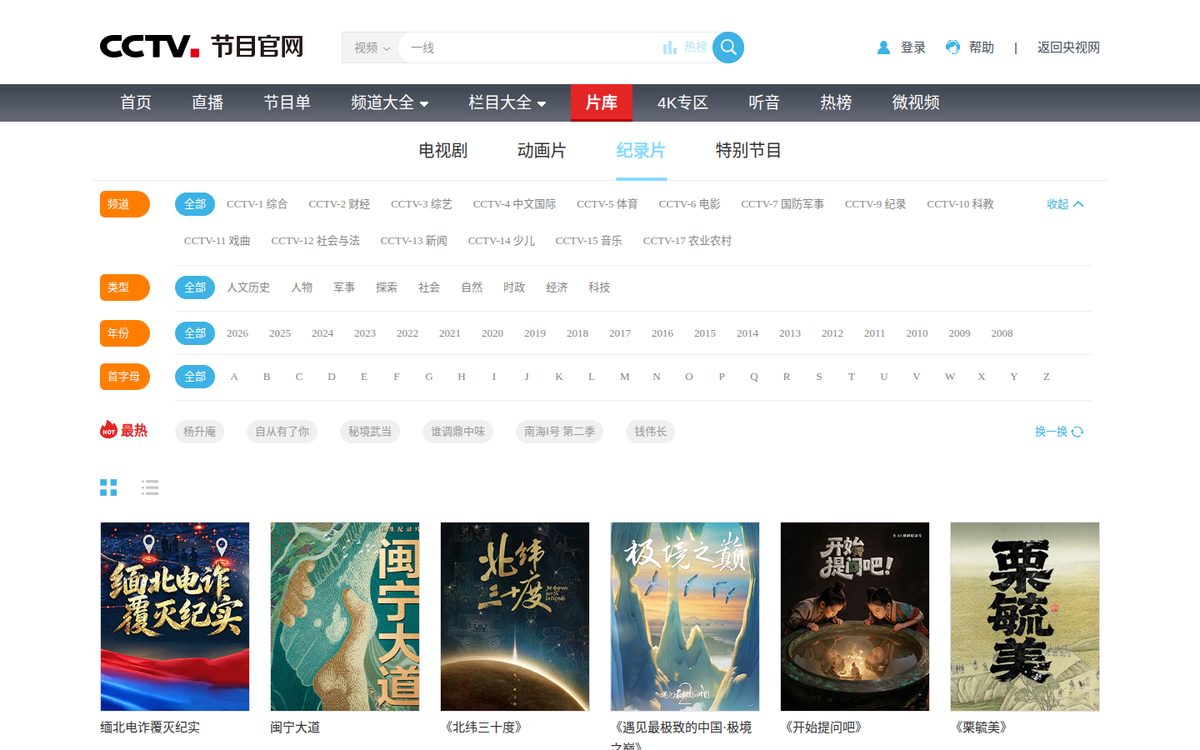Click the 返回央视网 link
1200x750 pixels.
(x=1068, y=47)
